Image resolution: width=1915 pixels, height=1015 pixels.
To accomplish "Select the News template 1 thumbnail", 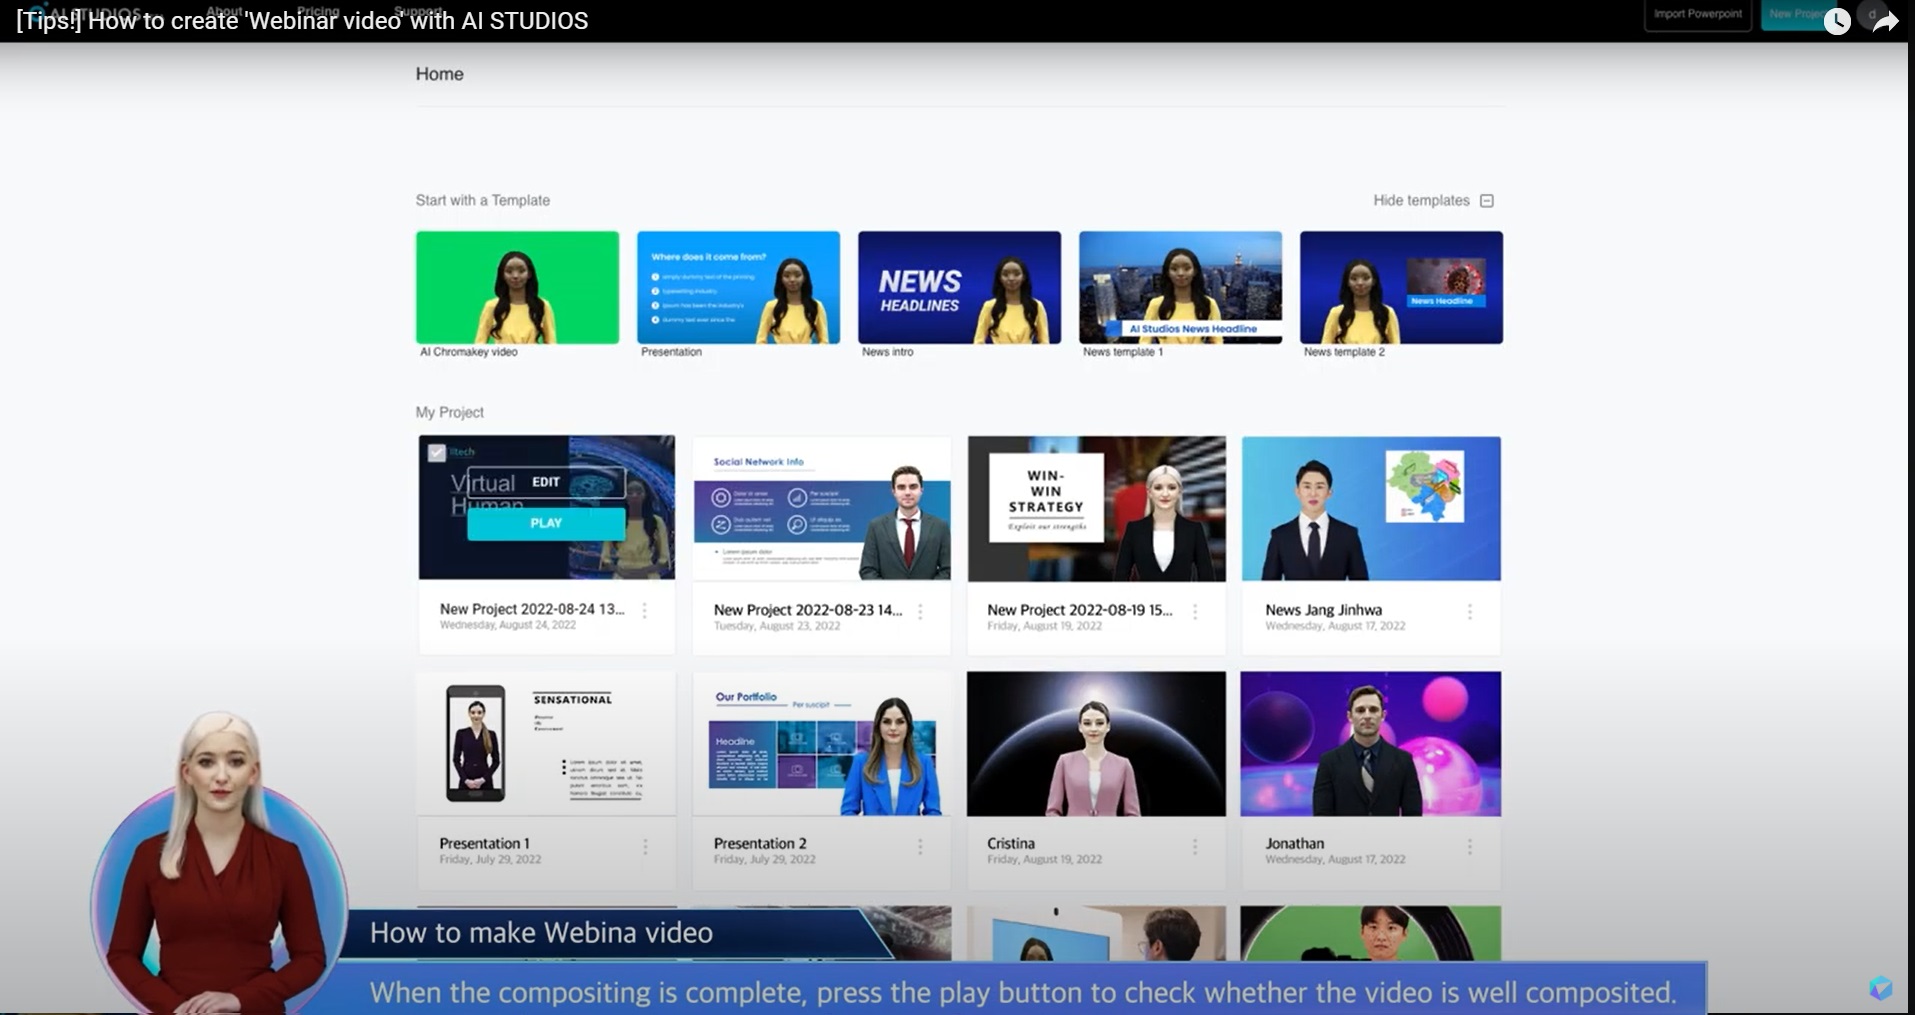I will [x=1180, y=288].
